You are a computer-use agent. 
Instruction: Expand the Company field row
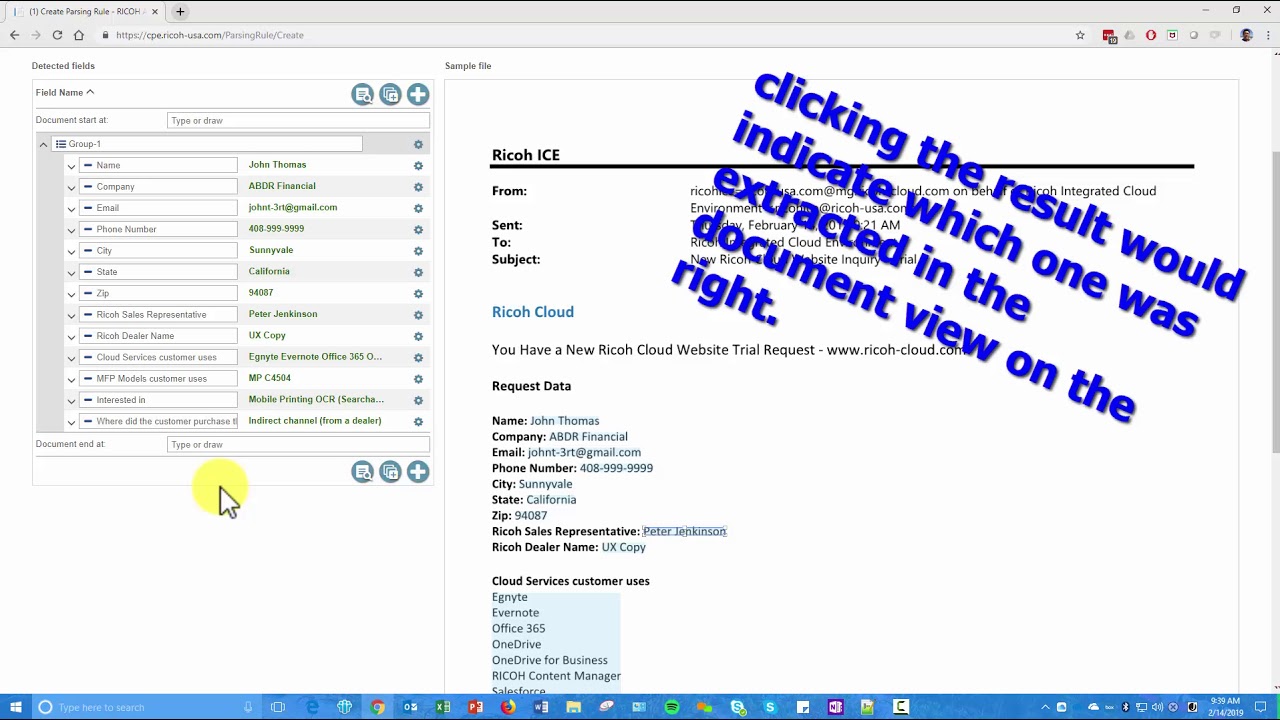pos(71,187)
